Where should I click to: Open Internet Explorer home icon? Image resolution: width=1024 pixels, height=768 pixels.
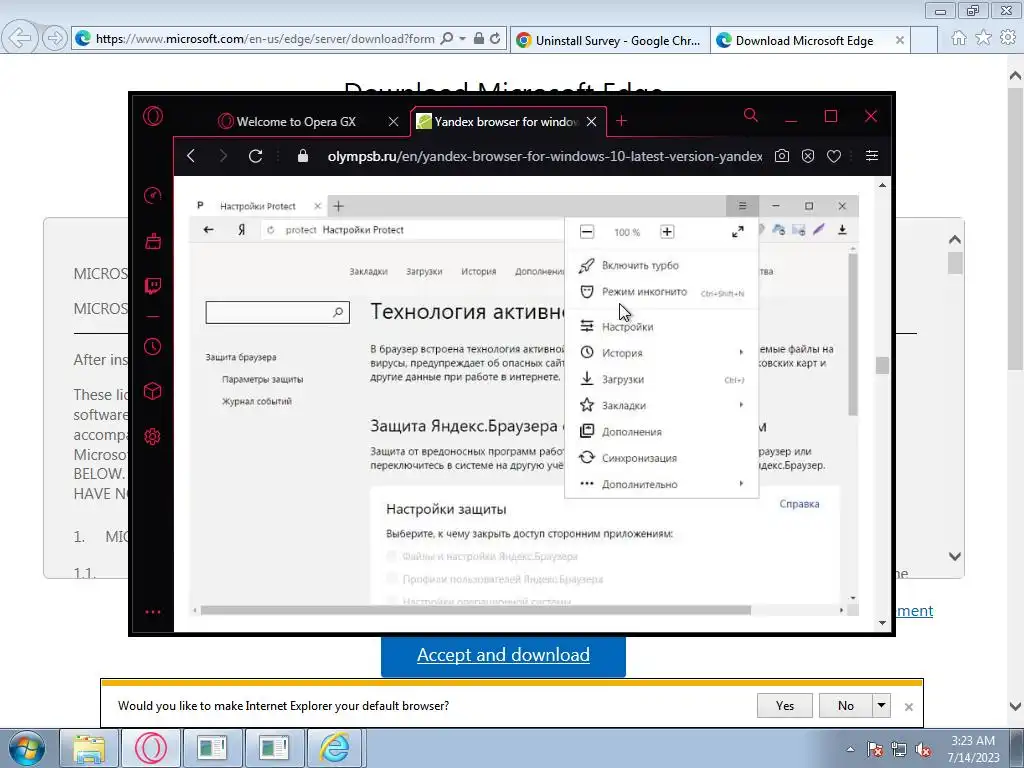[x=959, y=38]
